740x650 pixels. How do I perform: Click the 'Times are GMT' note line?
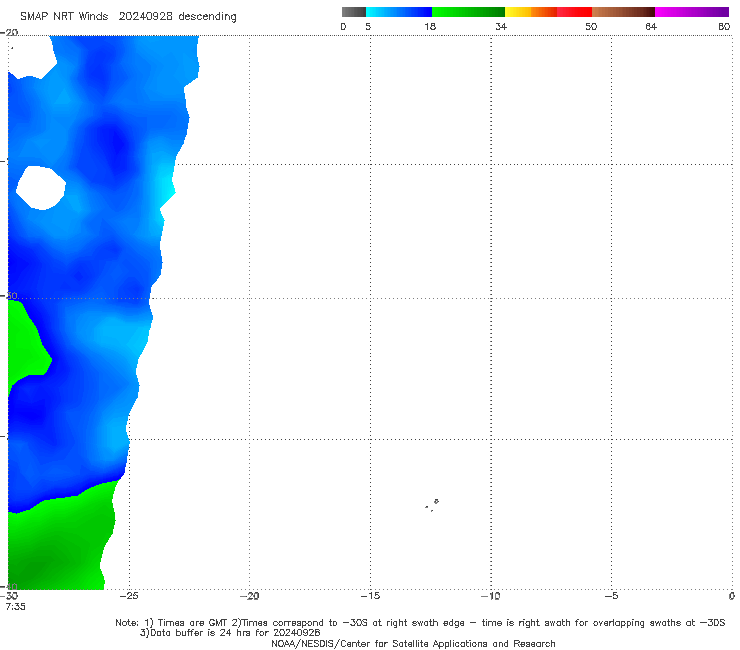tap(420, 623)
